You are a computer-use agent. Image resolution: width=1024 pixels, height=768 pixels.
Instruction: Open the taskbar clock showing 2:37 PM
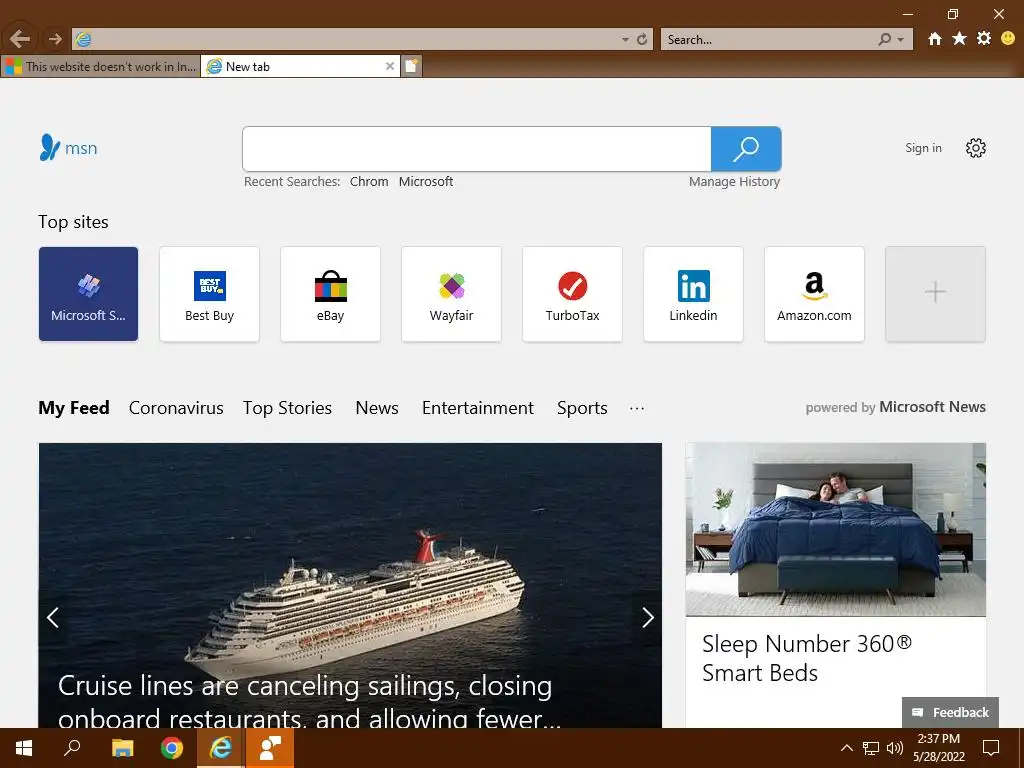tap(939, 748)
